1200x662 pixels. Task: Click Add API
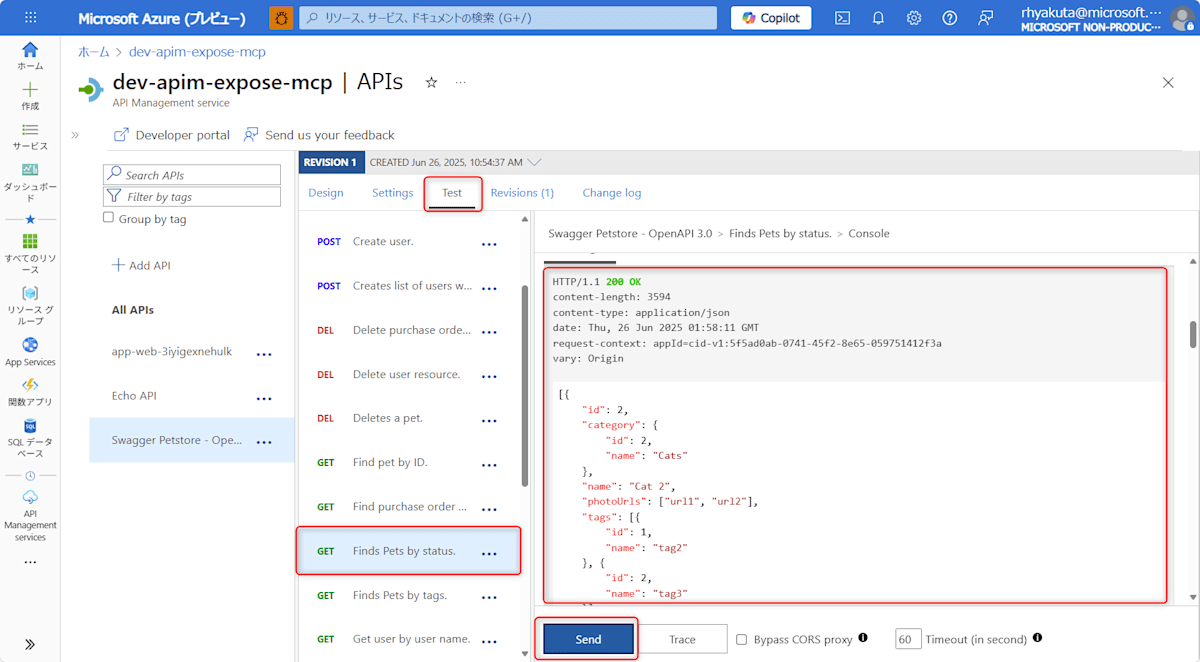pyautogui.click(x=141, y=265)
